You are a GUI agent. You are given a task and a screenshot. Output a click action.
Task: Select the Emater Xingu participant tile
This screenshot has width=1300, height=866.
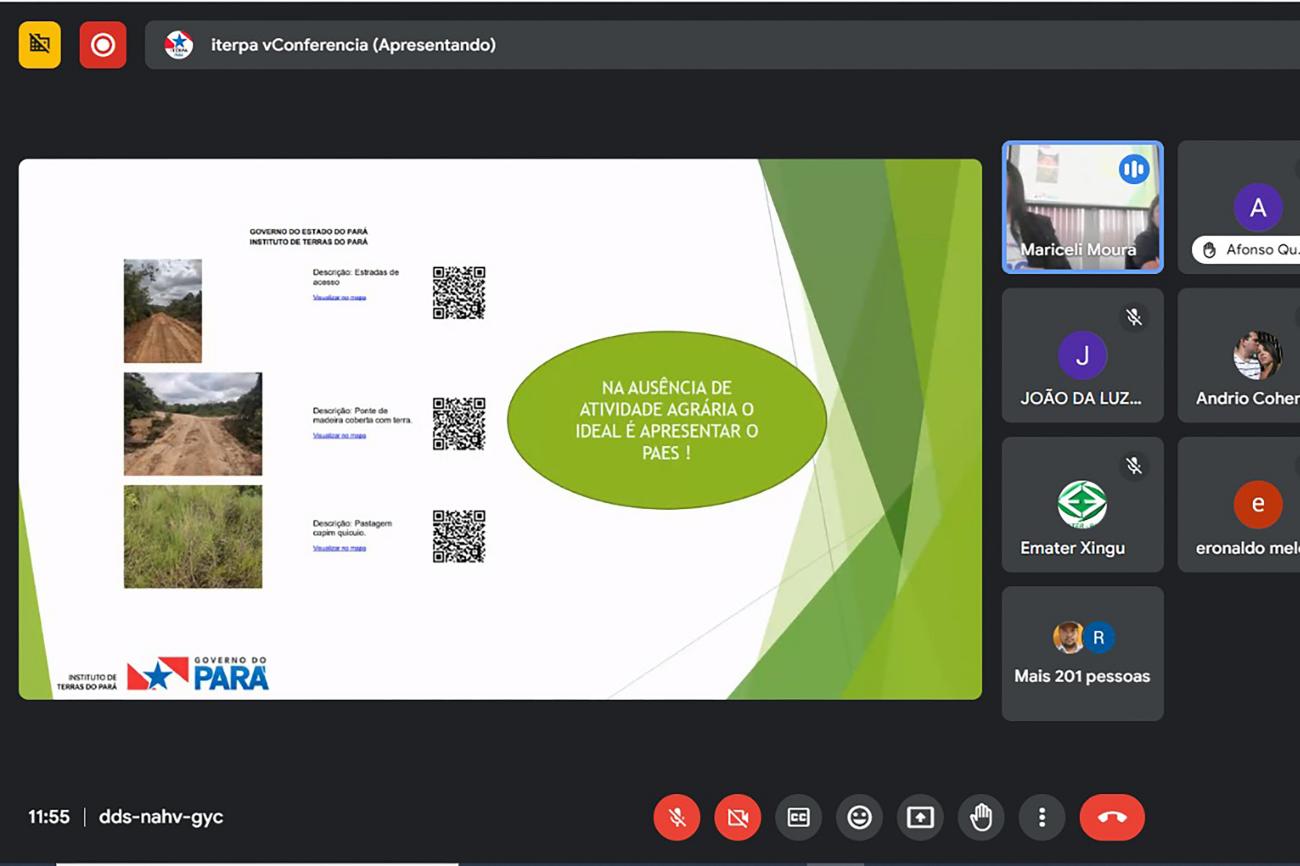coord(1082,505)
